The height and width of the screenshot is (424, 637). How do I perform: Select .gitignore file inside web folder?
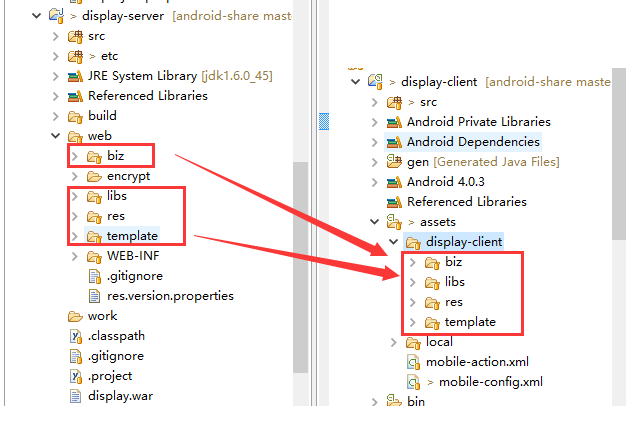[134, 276]
